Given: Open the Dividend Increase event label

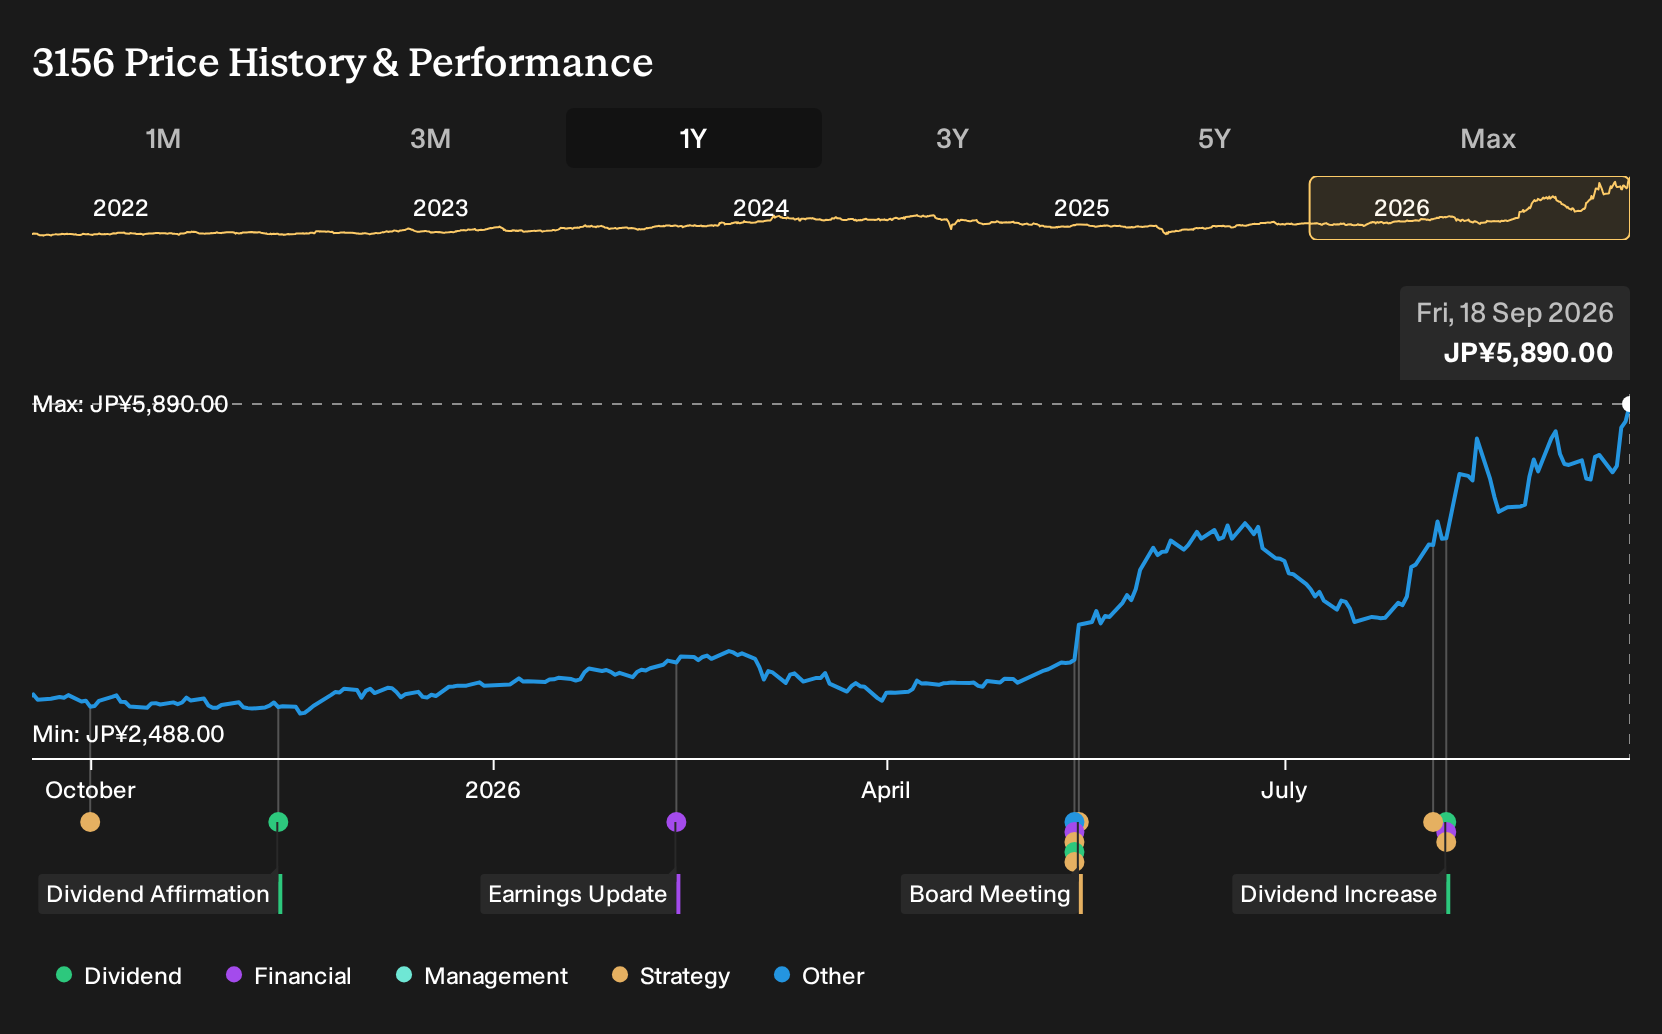Looking at the screenshot, I should click(1341, 894).
